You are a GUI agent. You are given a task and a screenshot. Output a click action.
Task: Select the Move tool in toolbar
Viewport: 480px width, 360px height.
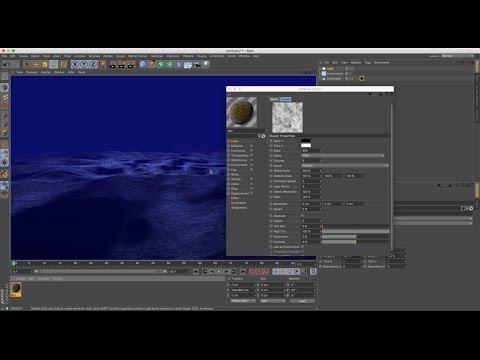[36, 64]
